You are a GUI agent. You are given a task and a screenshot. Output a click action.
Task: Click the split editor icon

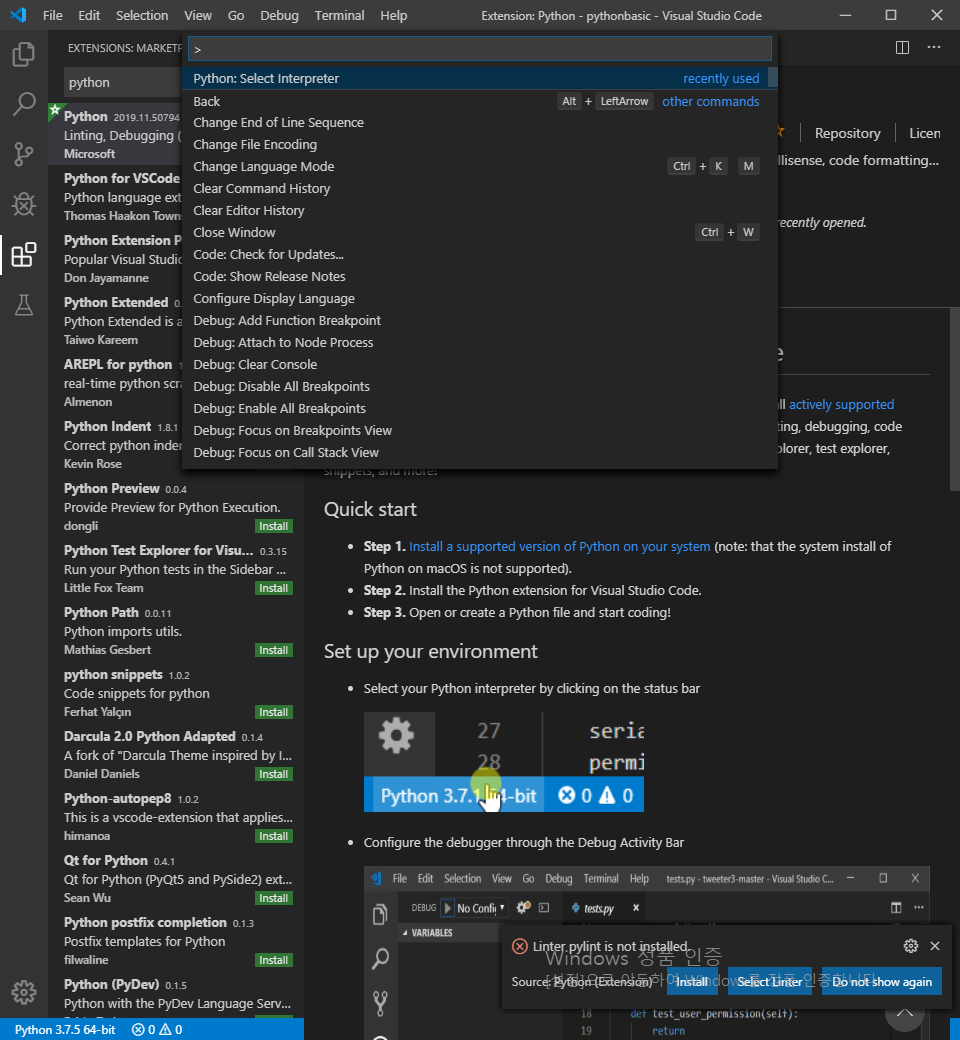pyautogui.click(x=902, y=48)
